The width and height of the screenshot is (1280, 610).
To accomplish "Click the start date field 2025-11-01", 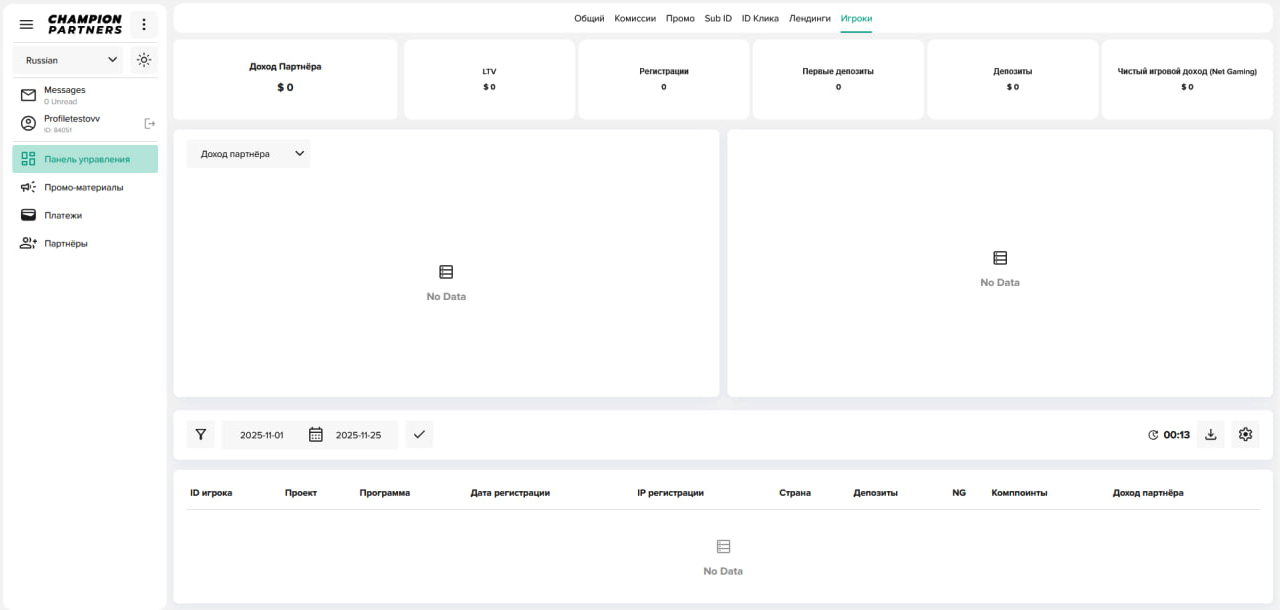I will (262, 435).
